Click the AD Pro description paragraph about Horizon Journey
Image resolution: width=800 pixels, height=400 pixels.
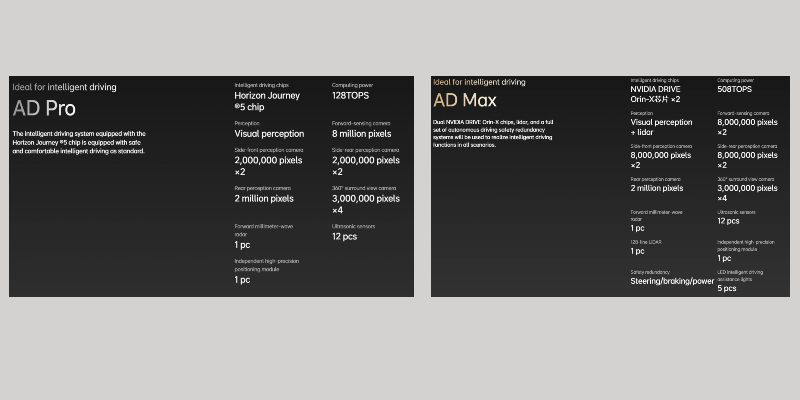click(79, 142)
